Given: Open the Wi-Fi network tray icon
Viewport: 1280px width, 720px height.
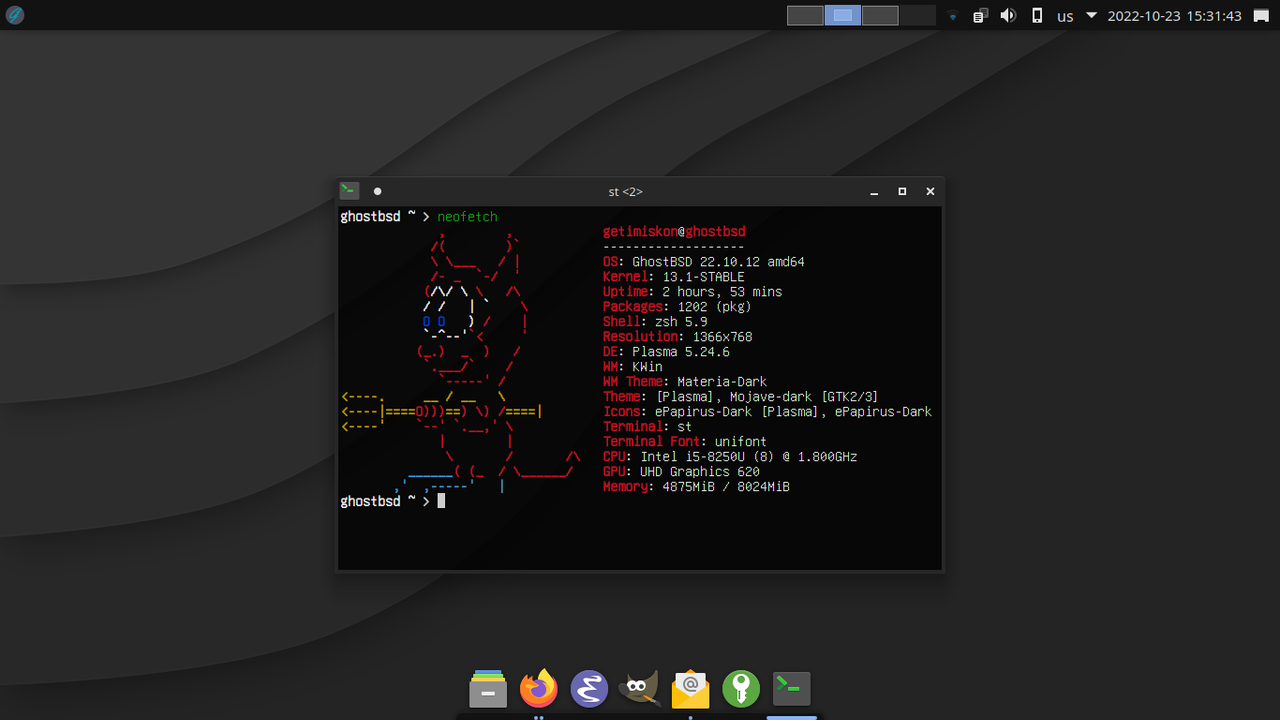Looking at the screenshot, I should 953,16.
